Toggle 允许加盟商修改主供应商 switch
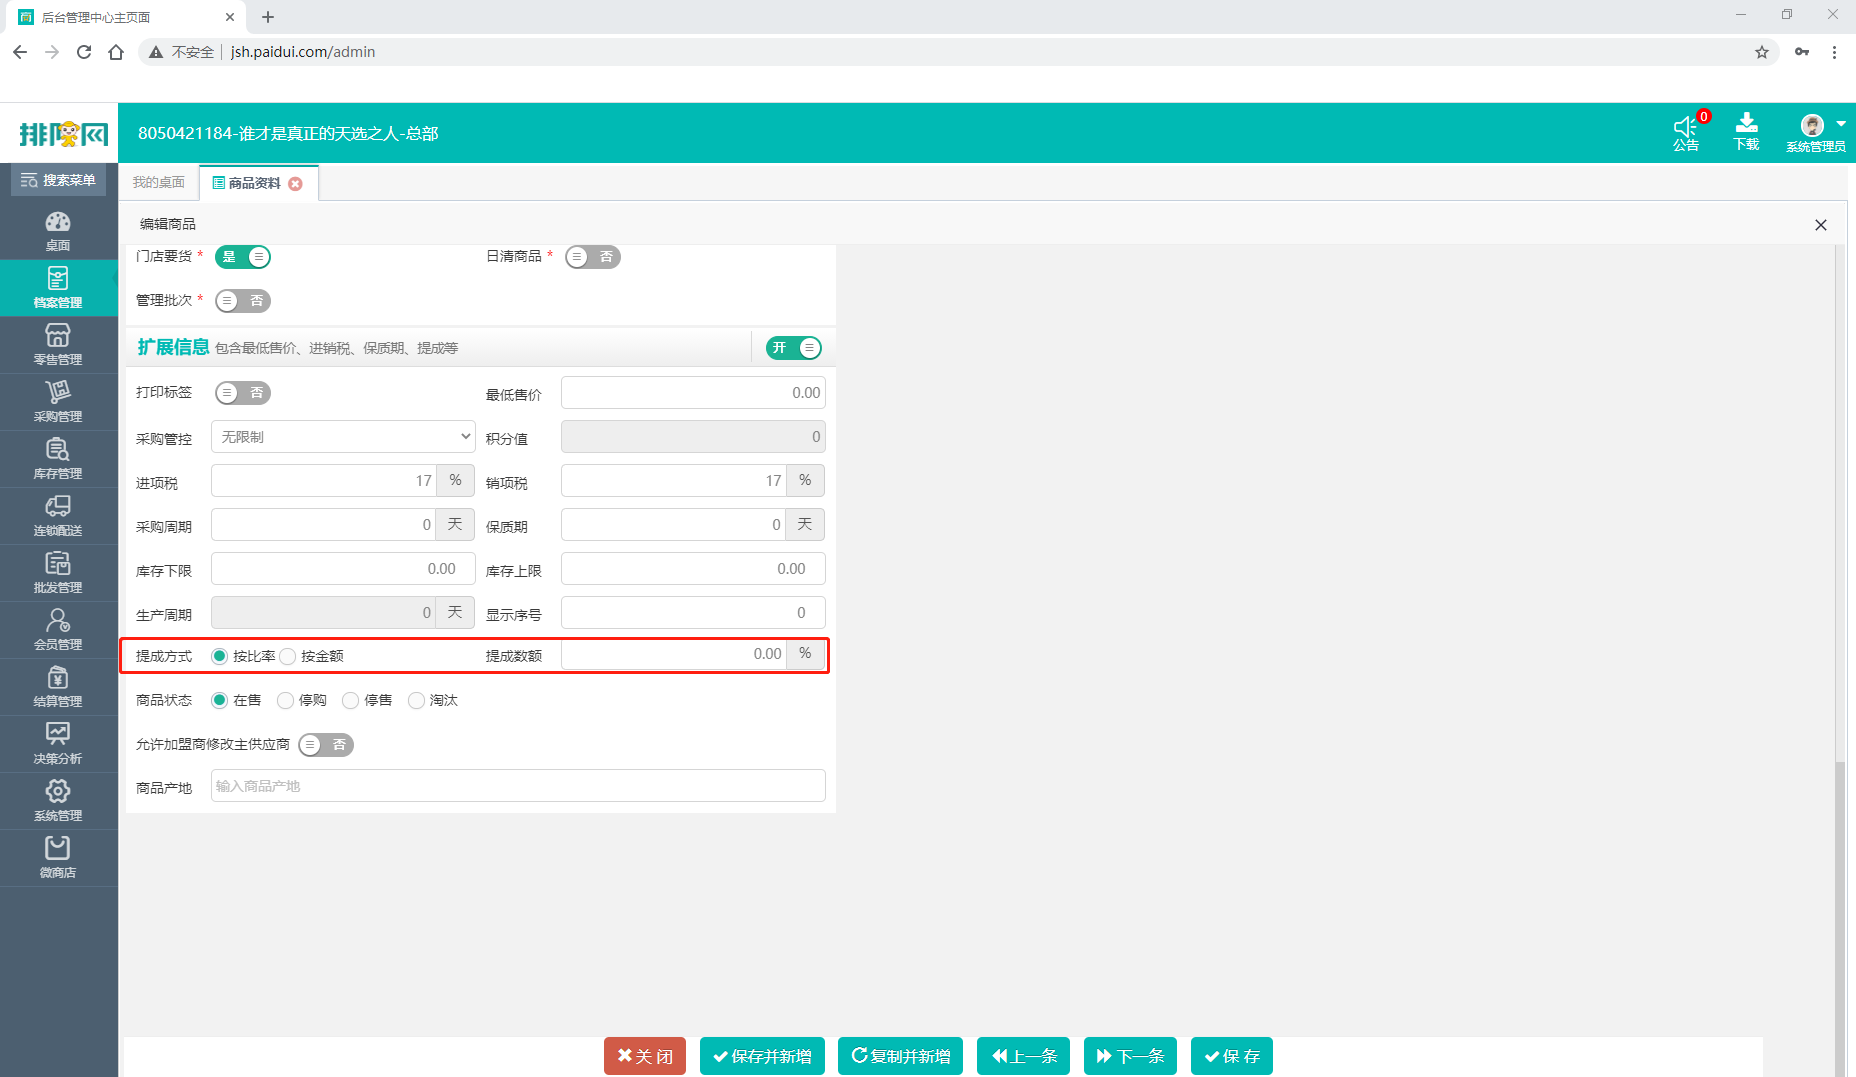Image resolution: width=1856 pixels, height=1077 pixels. point(326,745)
